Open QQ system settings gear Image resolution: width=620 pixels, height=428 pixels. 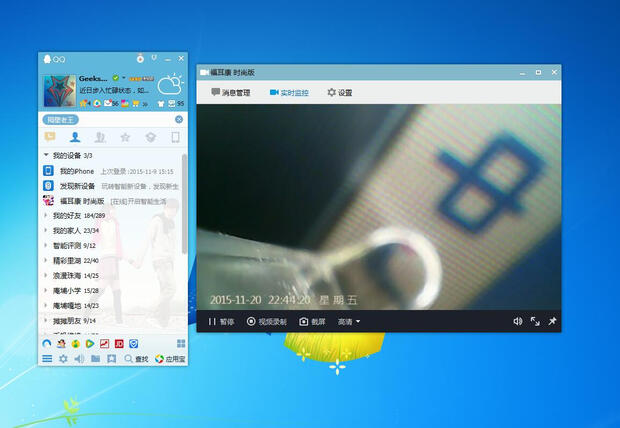pyautogui.click(x=63, y=359)
